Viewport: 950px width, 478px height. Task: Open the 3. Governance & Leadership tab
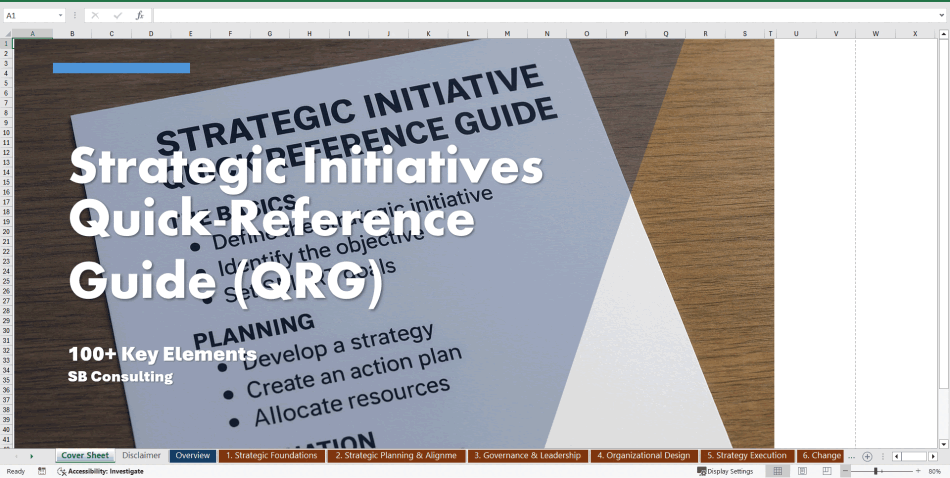click(527, 456)
